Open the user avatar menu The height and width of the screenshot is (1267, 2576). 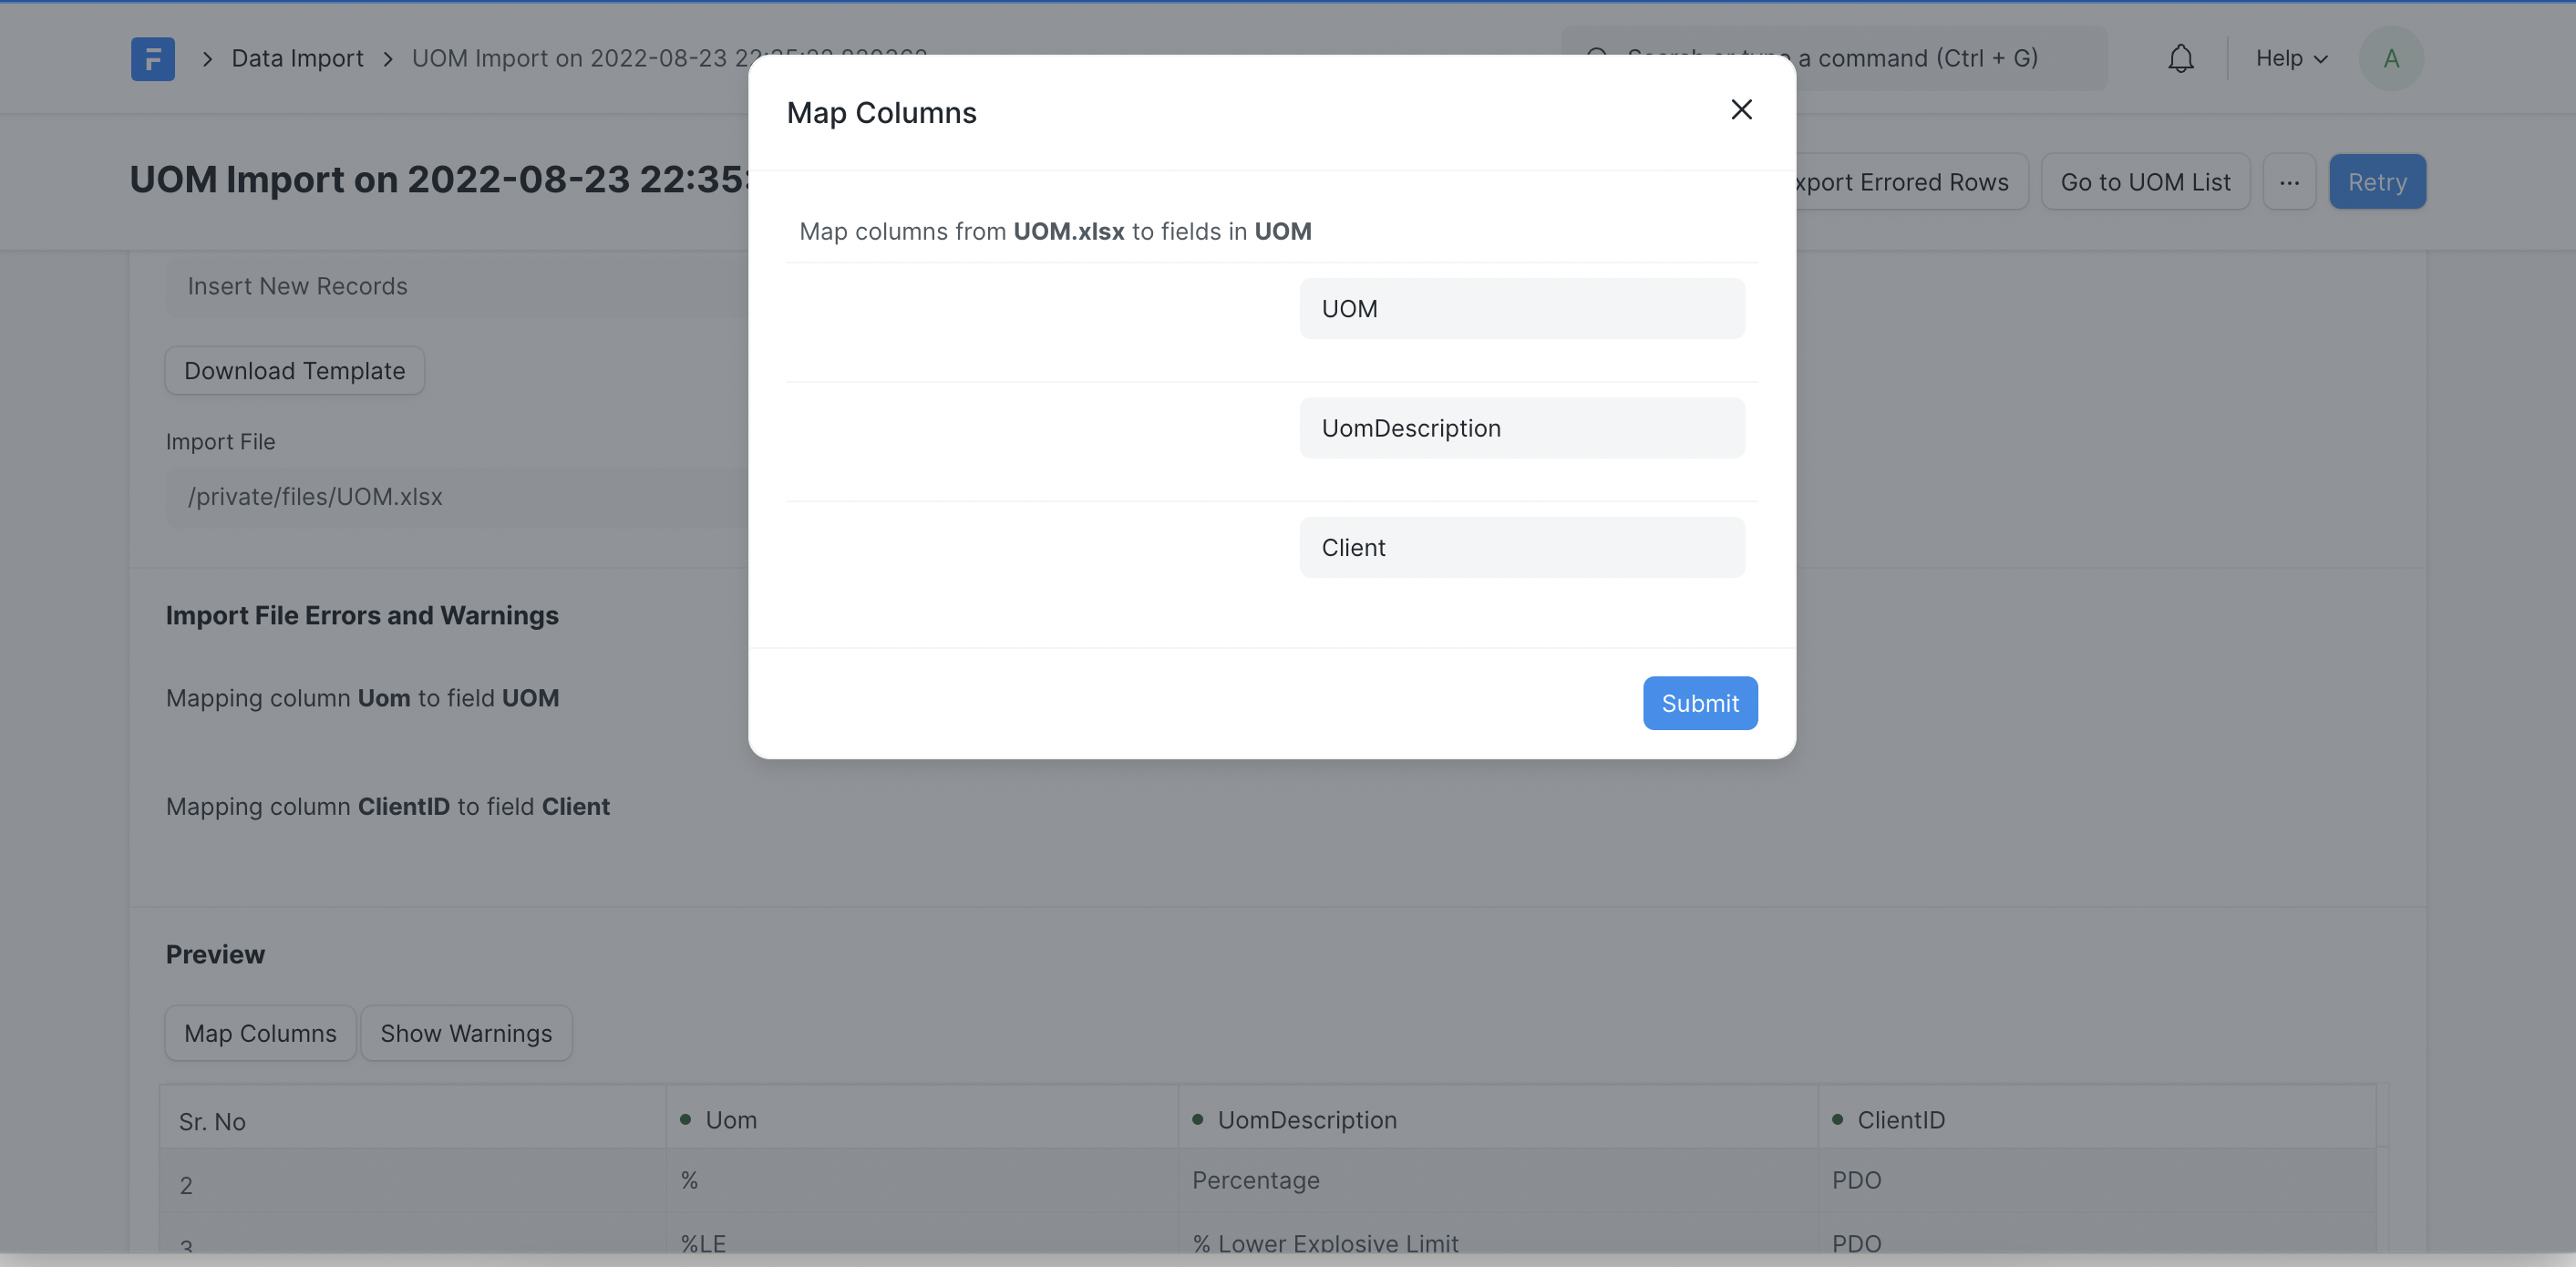point(2390,59)
